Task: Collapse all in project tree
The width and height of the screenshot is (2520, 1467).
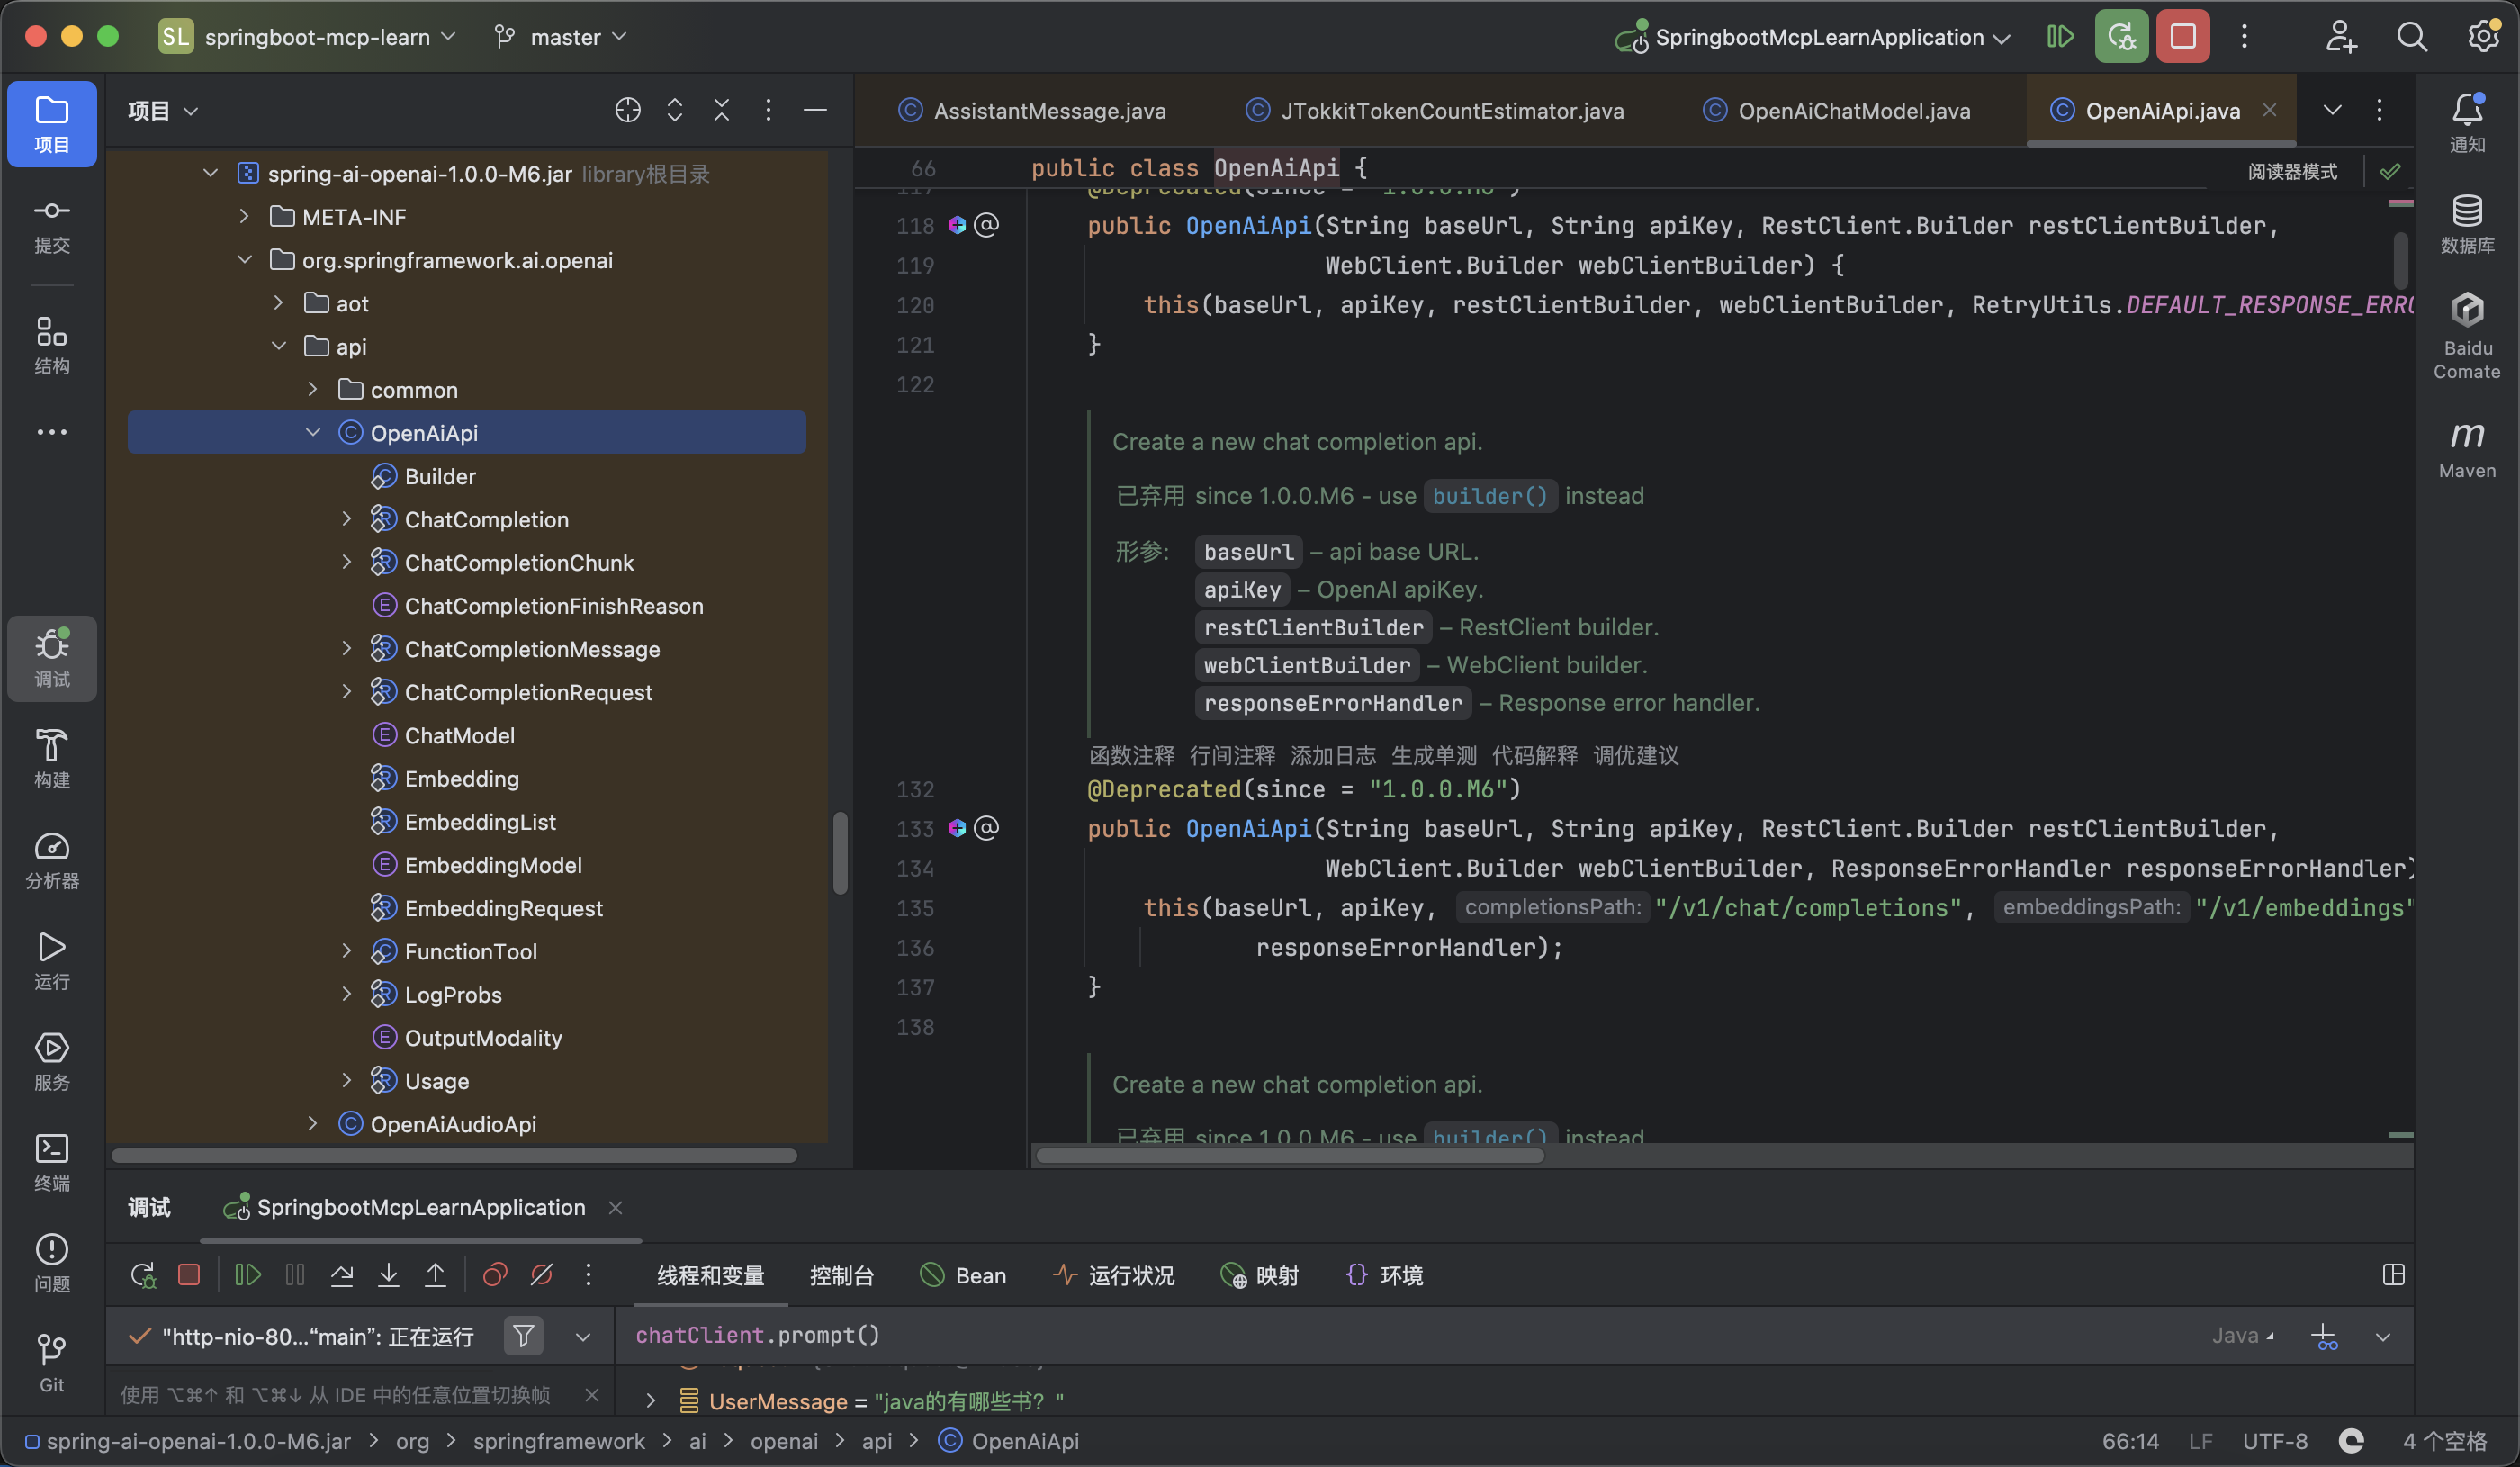Action: (x=722, y=110)
